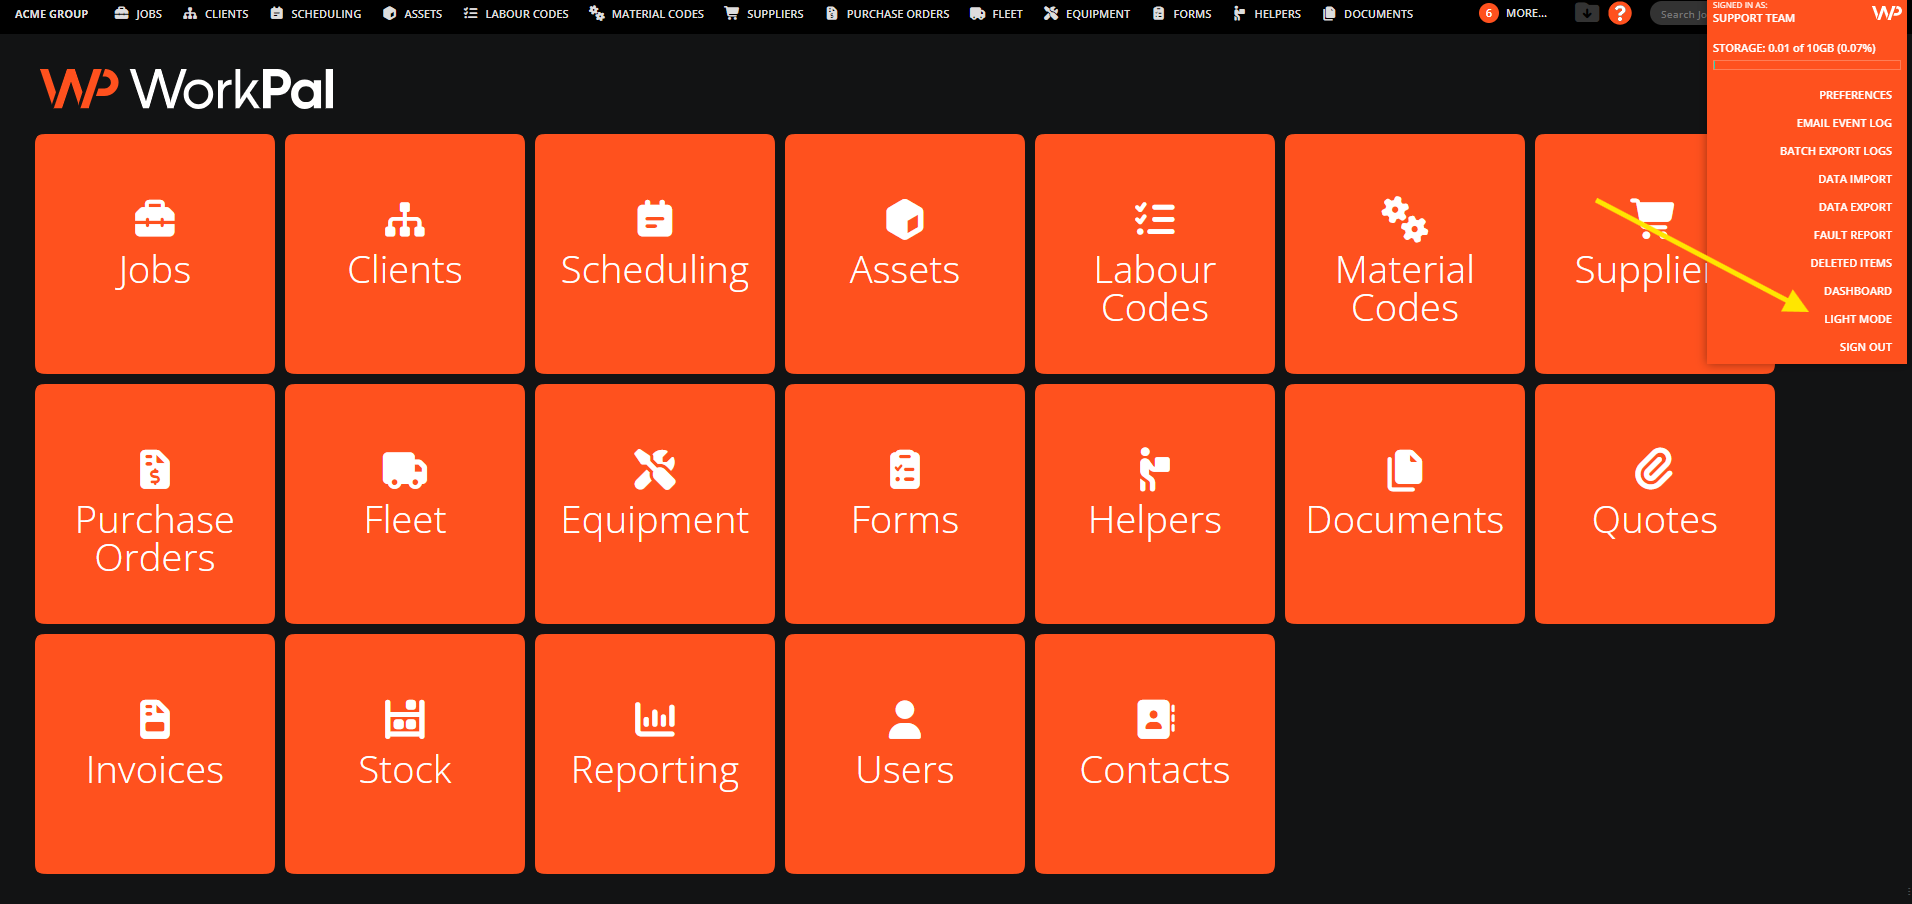Click the download folder icon in top bar
This screenshot has width=1912, height=904.
(x=1587, y=13)
